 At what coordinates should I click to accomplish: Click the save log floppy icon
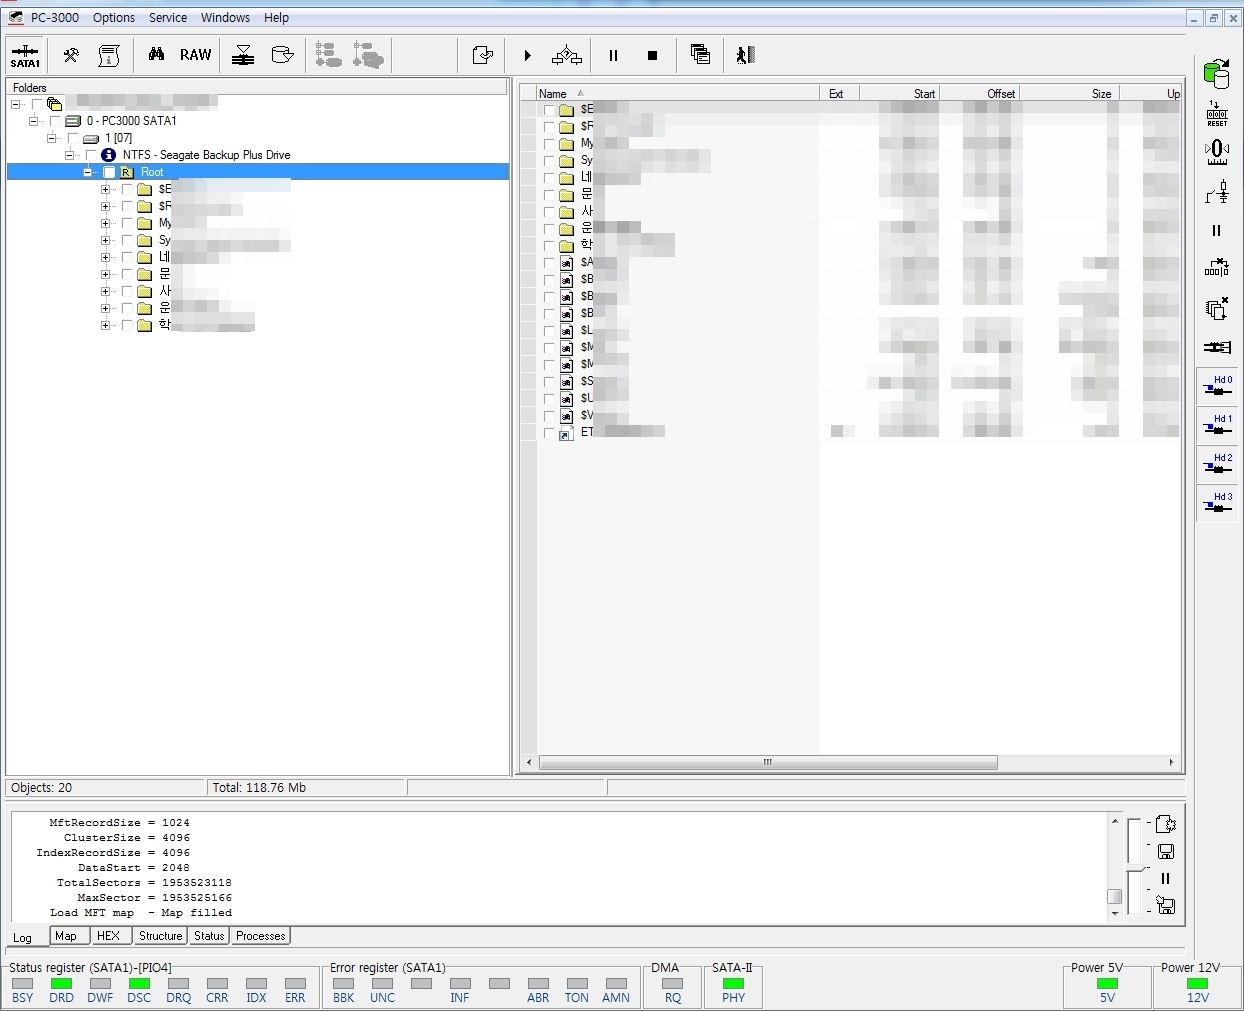1165,851
